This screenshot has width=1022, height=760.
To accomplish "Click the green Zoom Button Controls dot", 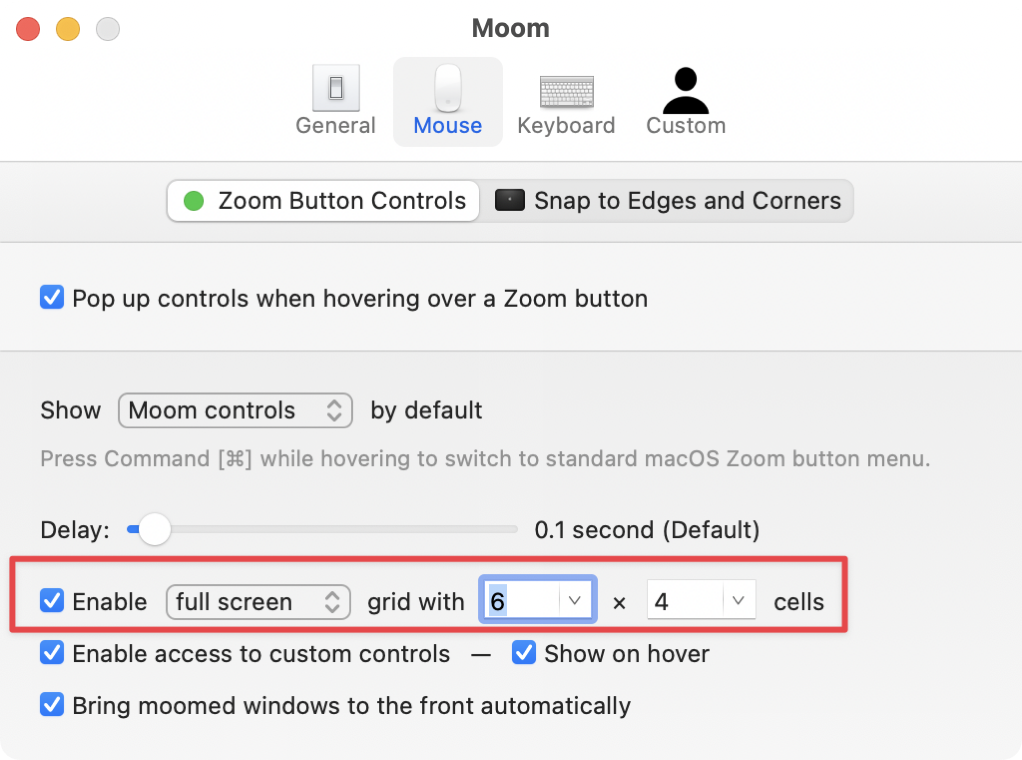I will (x=194, y=201).
